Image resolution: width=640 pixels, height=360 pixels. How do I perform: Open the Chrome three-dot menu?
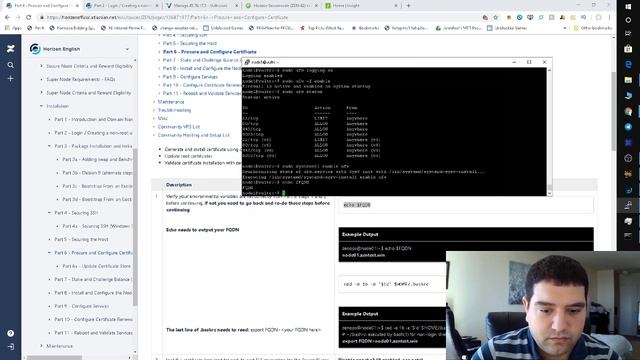coord(609,18)
